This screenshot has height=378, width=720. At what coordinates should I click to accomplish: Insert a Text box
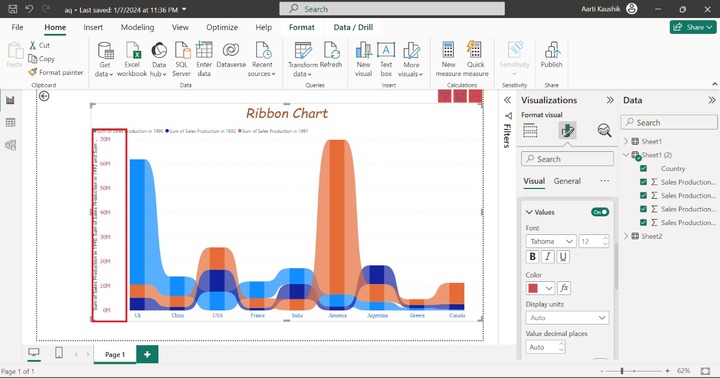pyautogui.click(x=386, y=59)
